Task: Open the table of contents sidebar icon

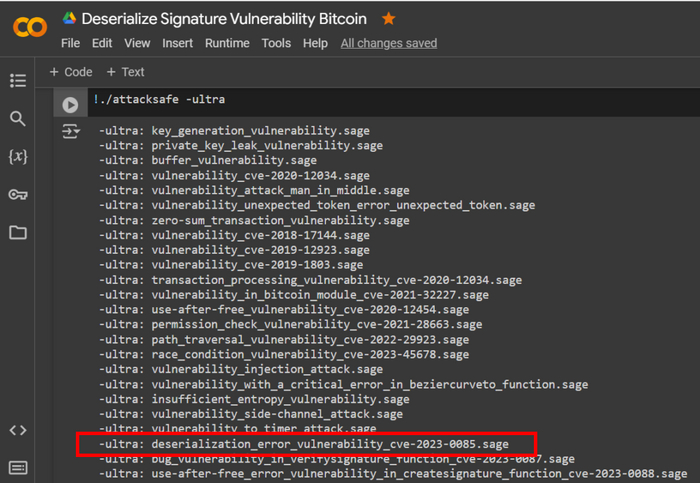Action: 18,80
